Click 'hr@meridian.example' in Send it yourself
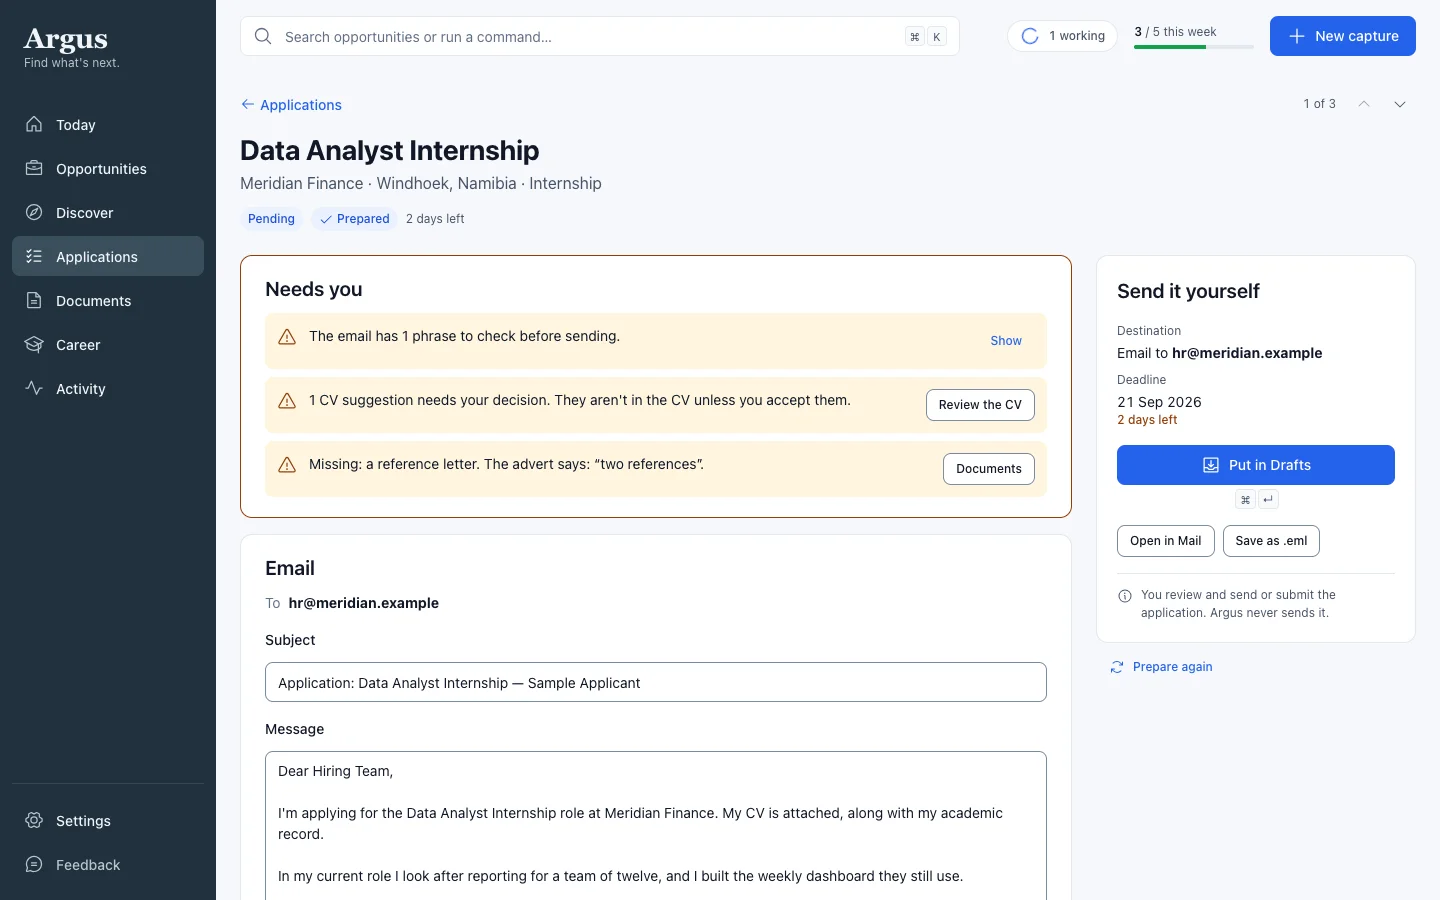 click(1247, 353)
